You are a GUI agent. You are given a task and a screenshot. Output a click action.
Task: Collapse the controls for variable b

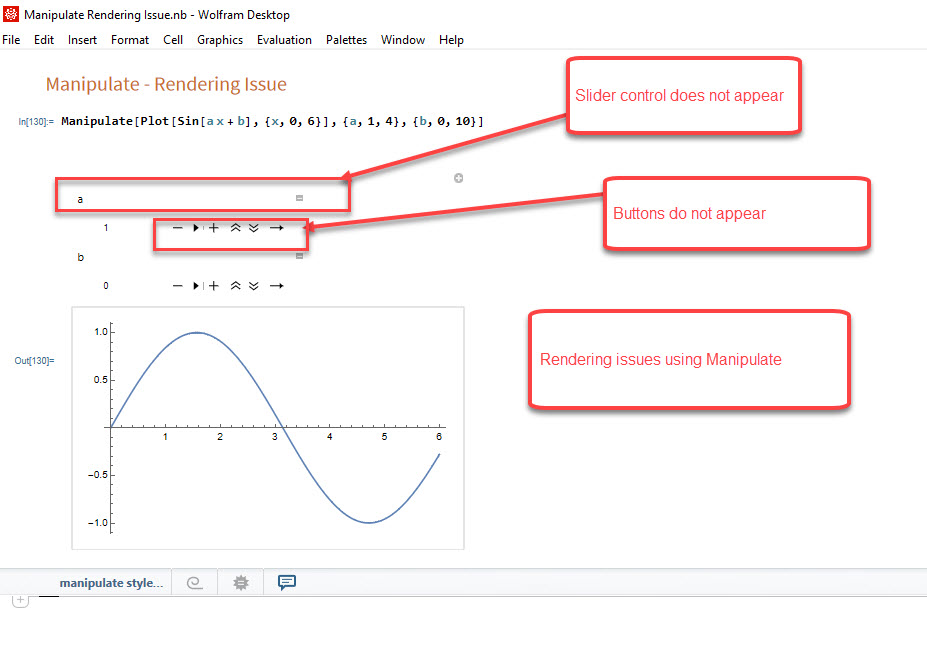(299, 256)
